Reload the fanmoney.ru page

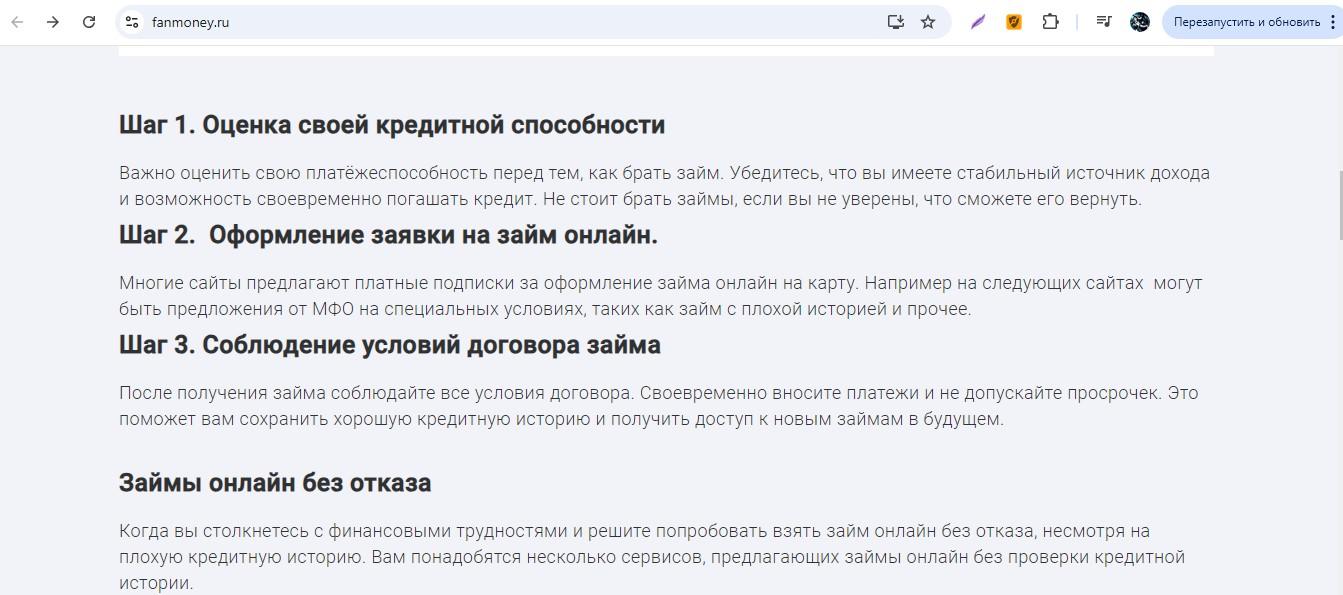click(89, 21)
